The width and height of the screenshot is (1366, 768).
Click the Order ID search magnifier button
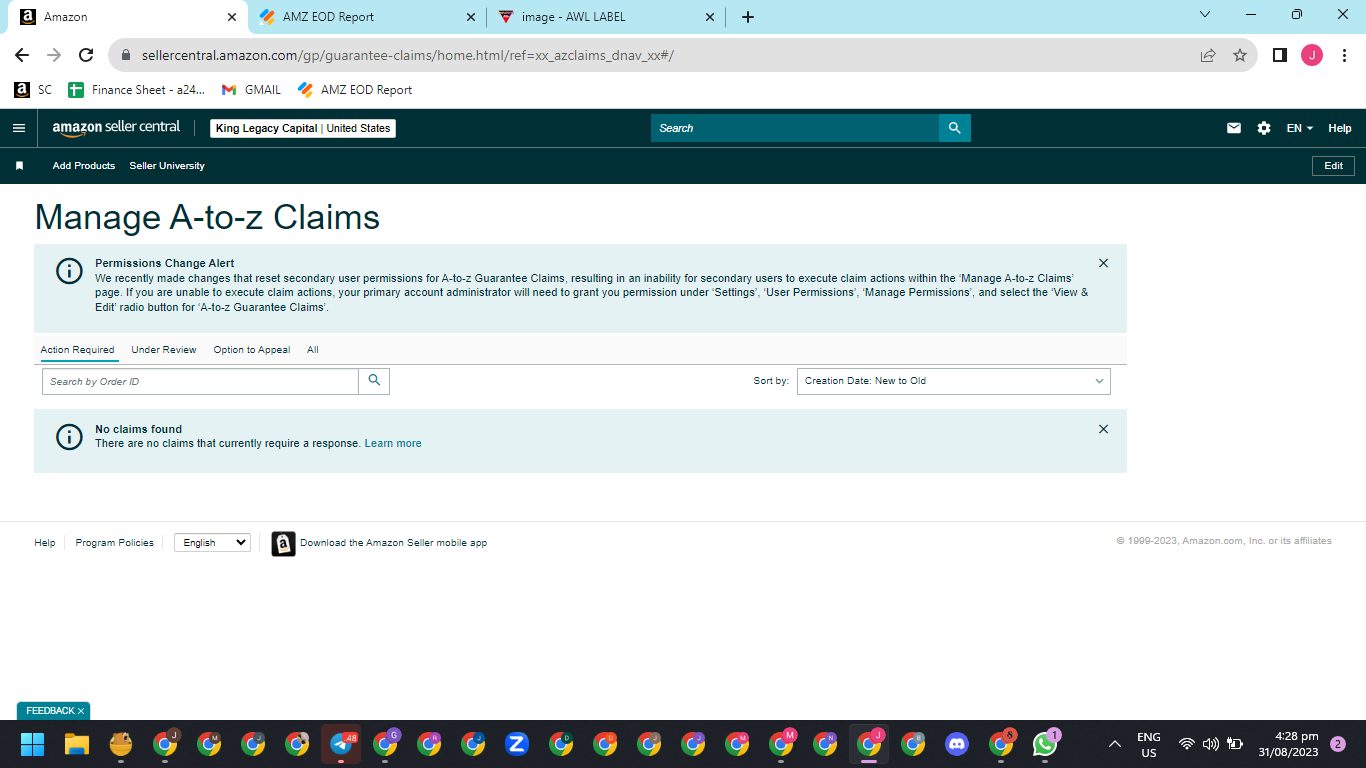point(374,381)
